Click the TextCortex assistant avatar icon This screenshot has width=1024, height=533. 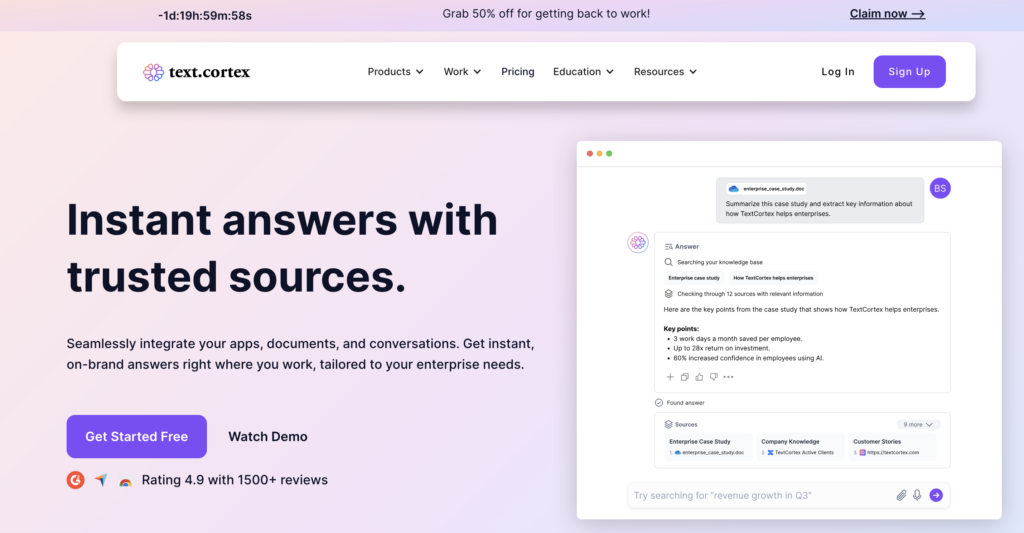(x=638, y=242)
